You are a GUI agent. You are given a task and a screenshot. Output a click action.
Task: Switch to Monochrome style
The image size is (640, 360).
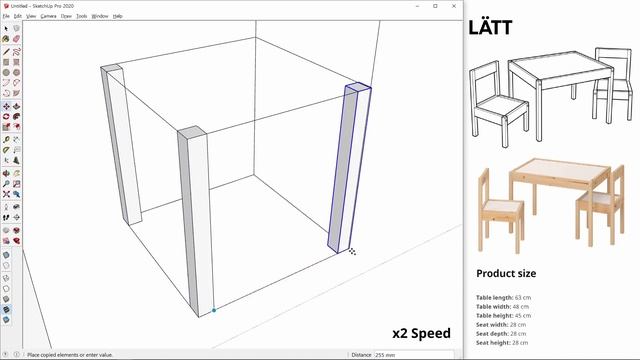pyautogui.click(x=6, y=320)
